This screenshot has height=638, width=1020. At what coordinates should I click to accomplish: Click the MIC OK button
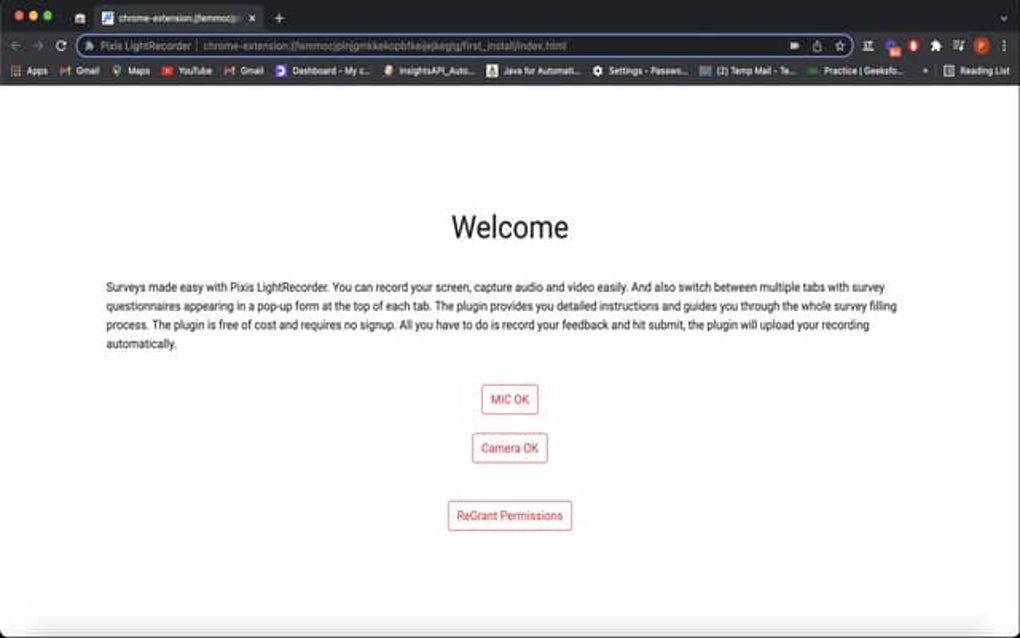[510, 399]
